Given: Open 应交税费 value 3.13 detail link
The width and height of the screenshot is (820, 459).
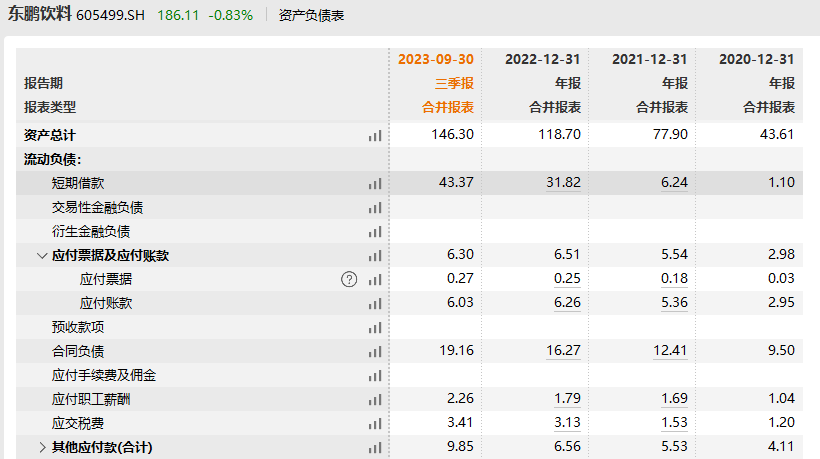Looking at the screenshot, I should 567,423.
